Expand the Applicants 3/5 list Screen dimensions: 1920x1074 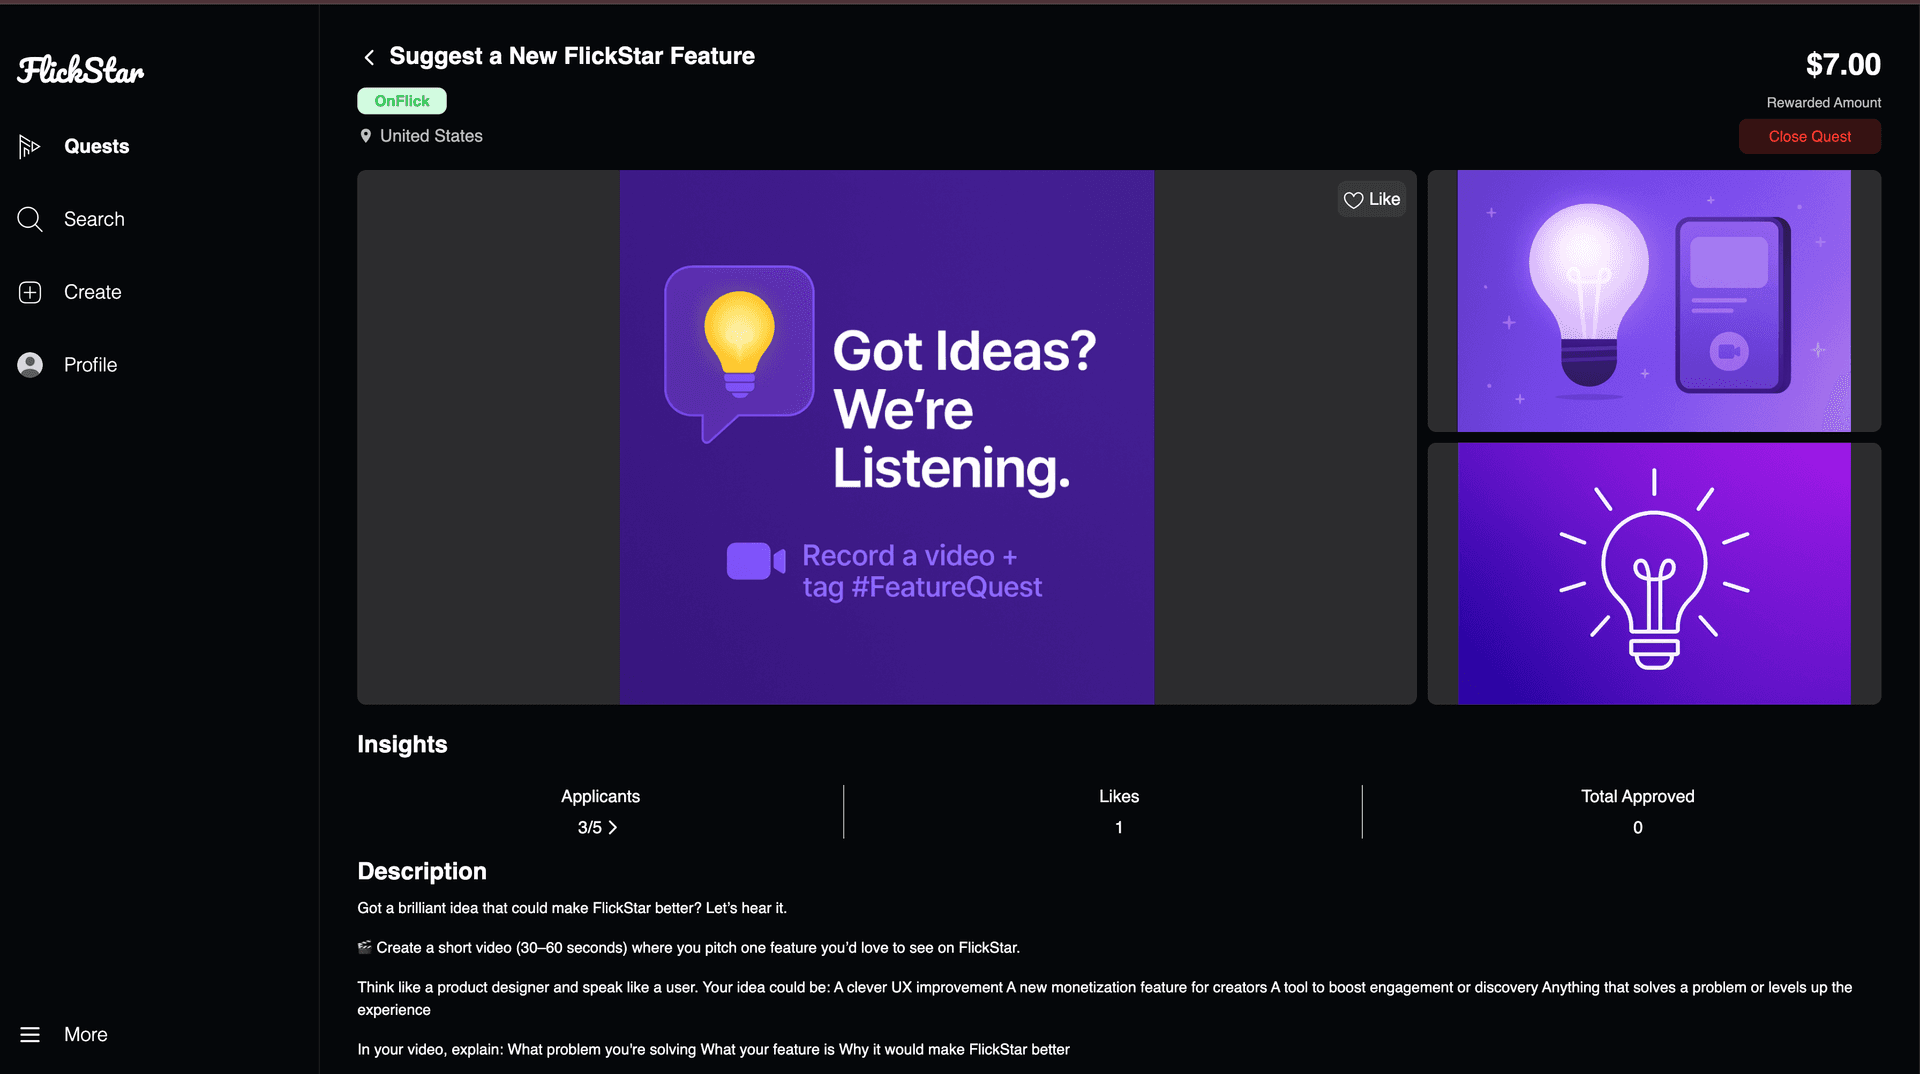pyautogui.click(x=598, y=827)
